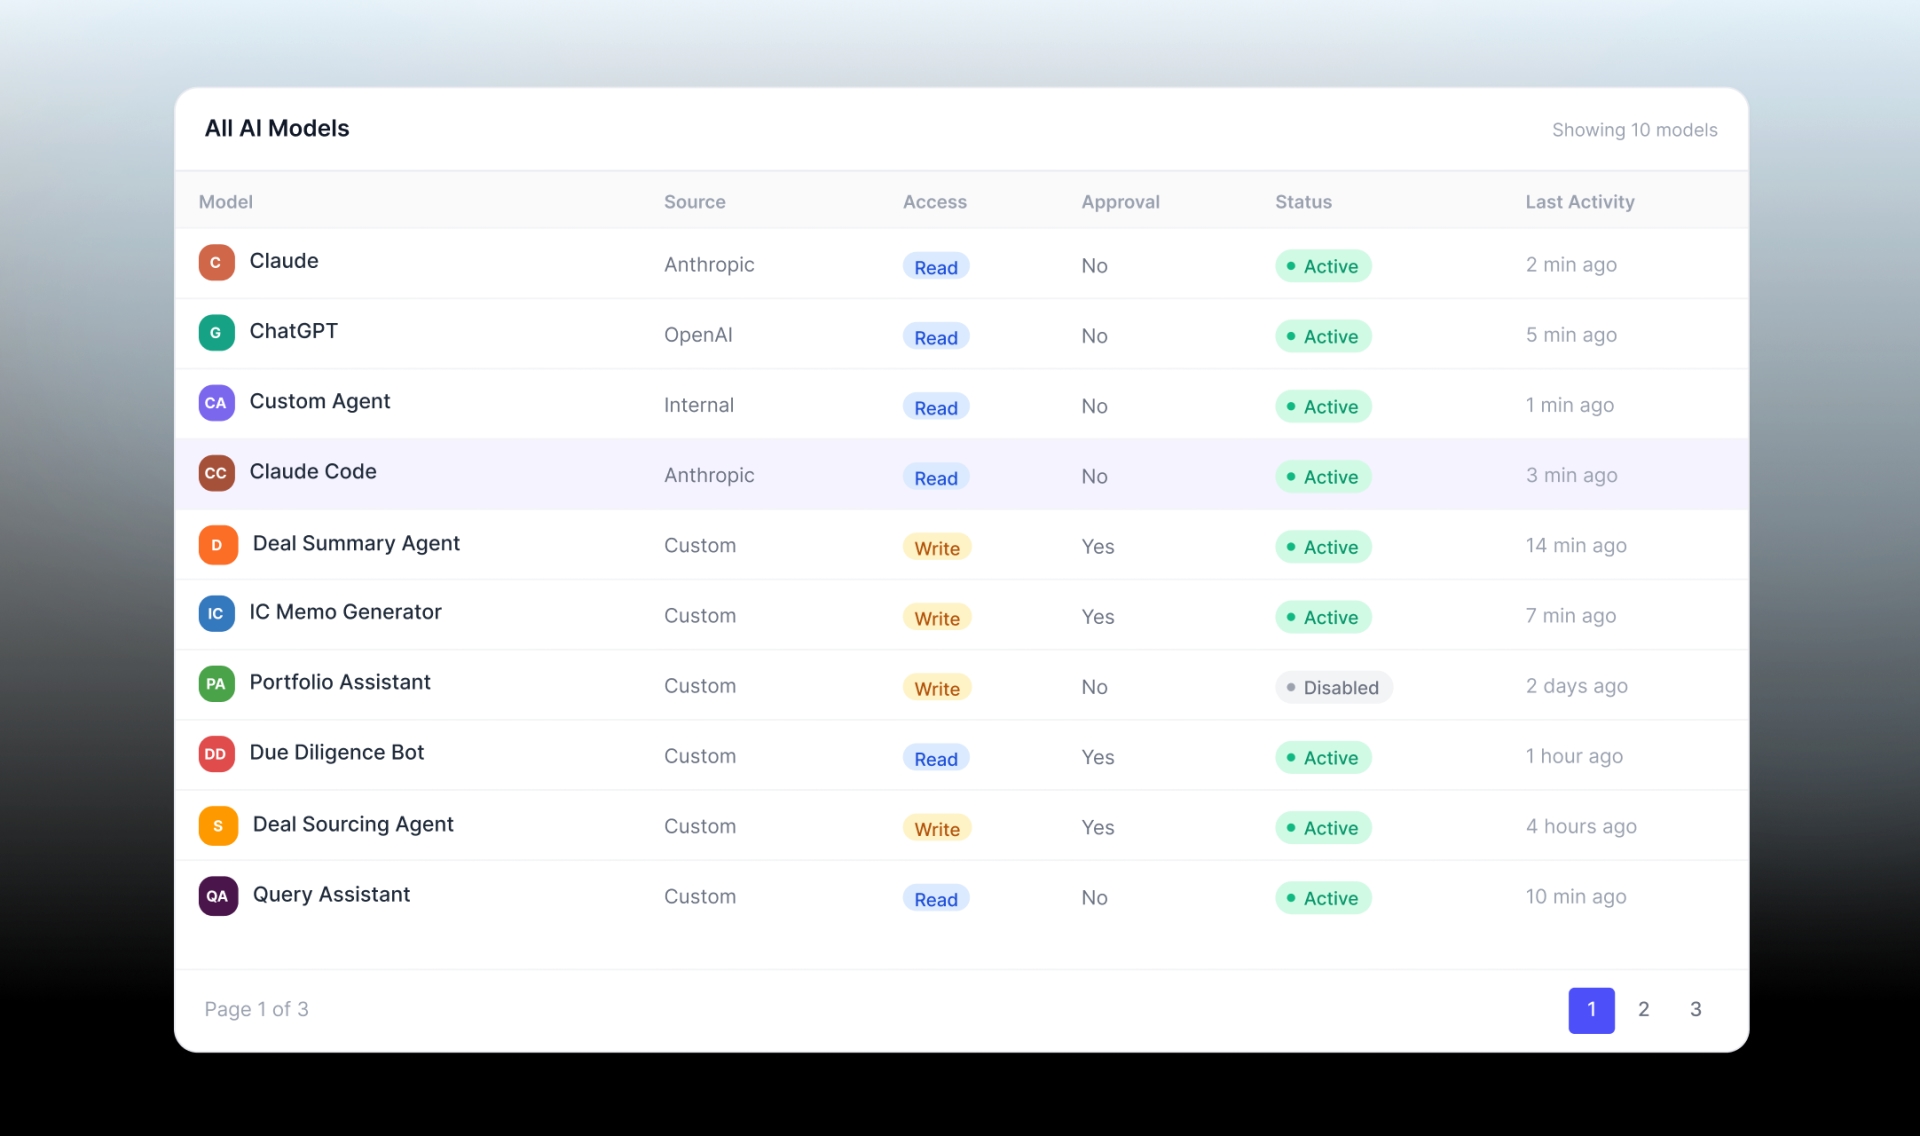Click the Write badge for Deal Sourcing Agent
The height and width of the screenshot is (1136, 1920).
tap(937, 829)
